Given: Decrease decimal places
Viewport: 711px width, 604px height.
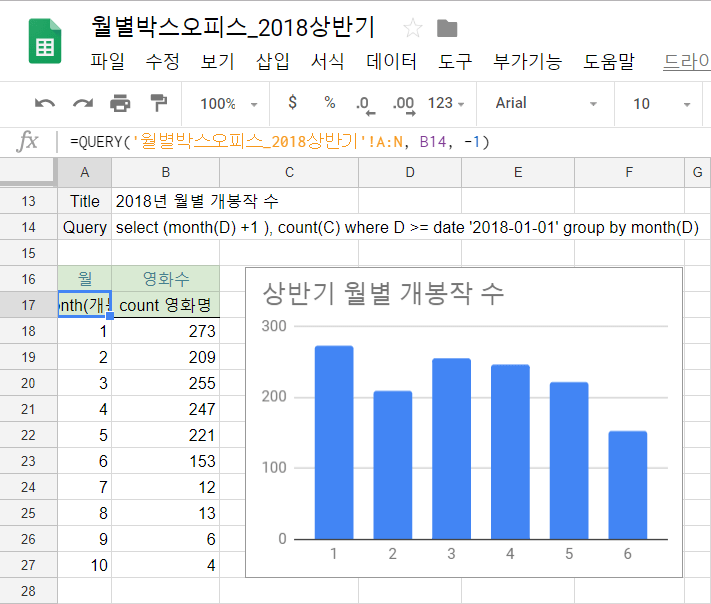Looking at the screenshot, I should click(x=364, y=104).
